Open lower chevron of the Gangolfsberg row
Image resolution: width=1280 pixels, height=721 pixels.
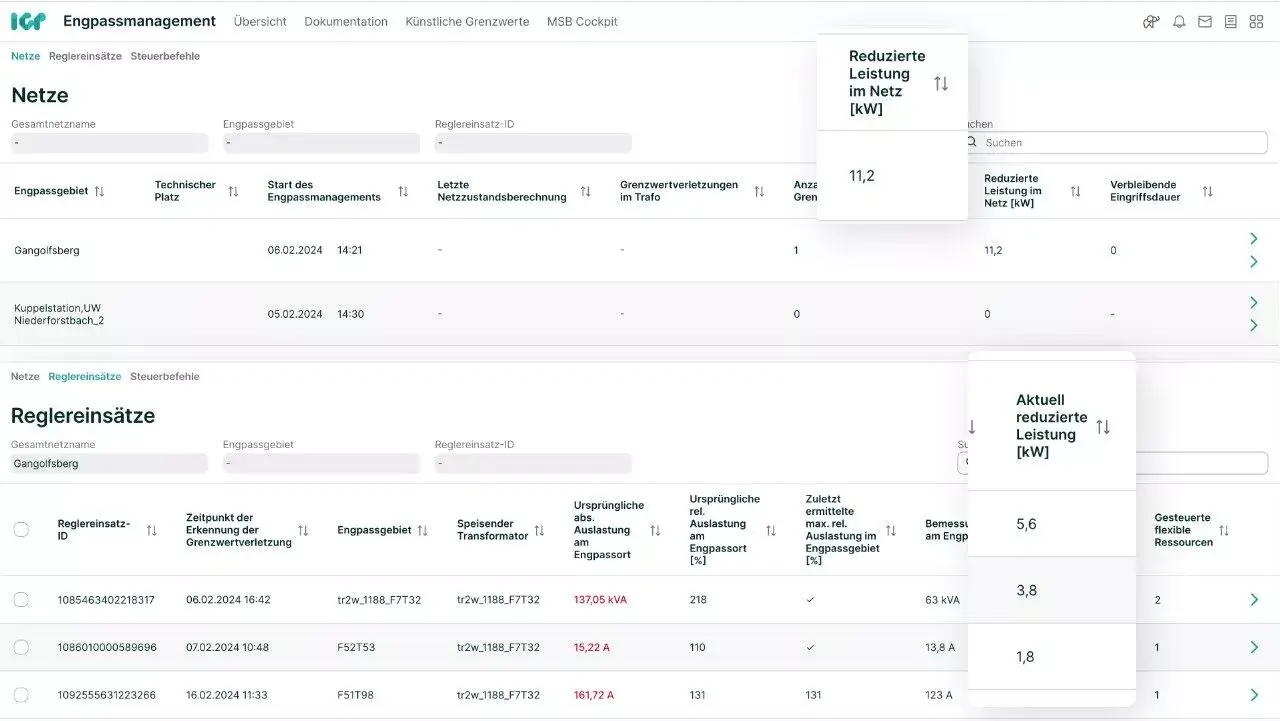point(1254,262)
